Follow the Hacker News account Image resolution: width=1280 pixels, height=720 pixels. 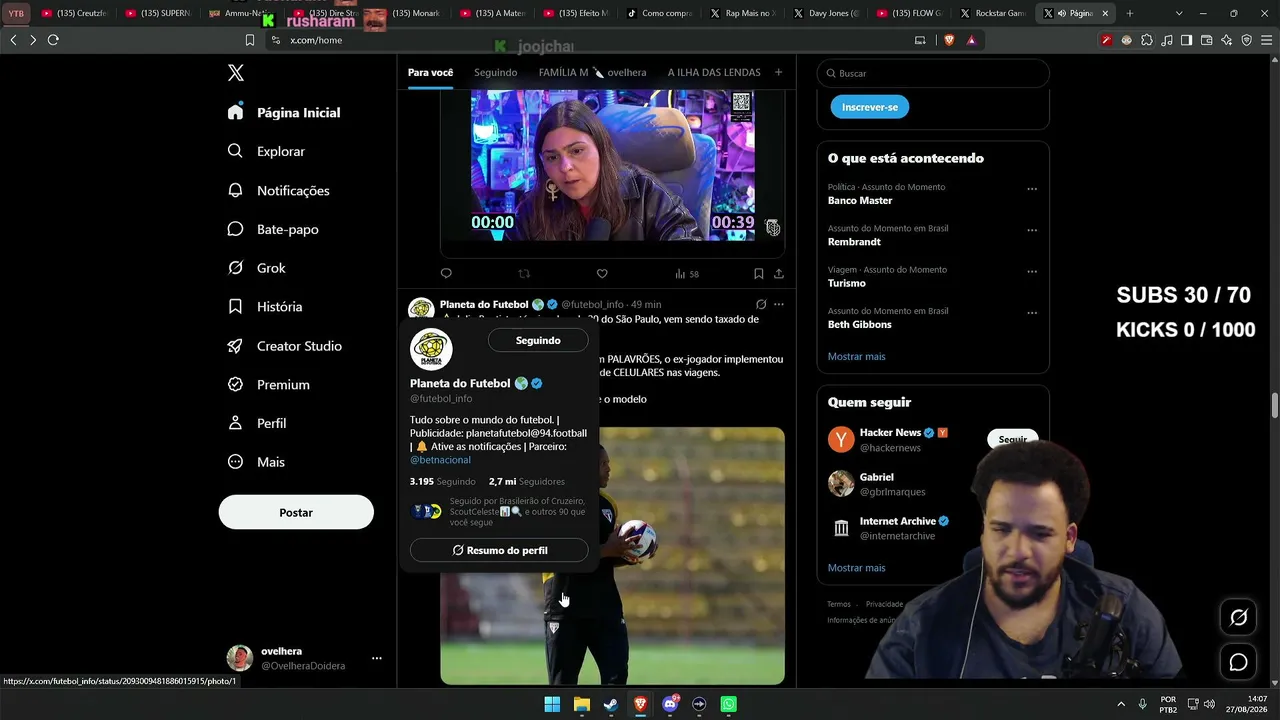click(1013, 439)
